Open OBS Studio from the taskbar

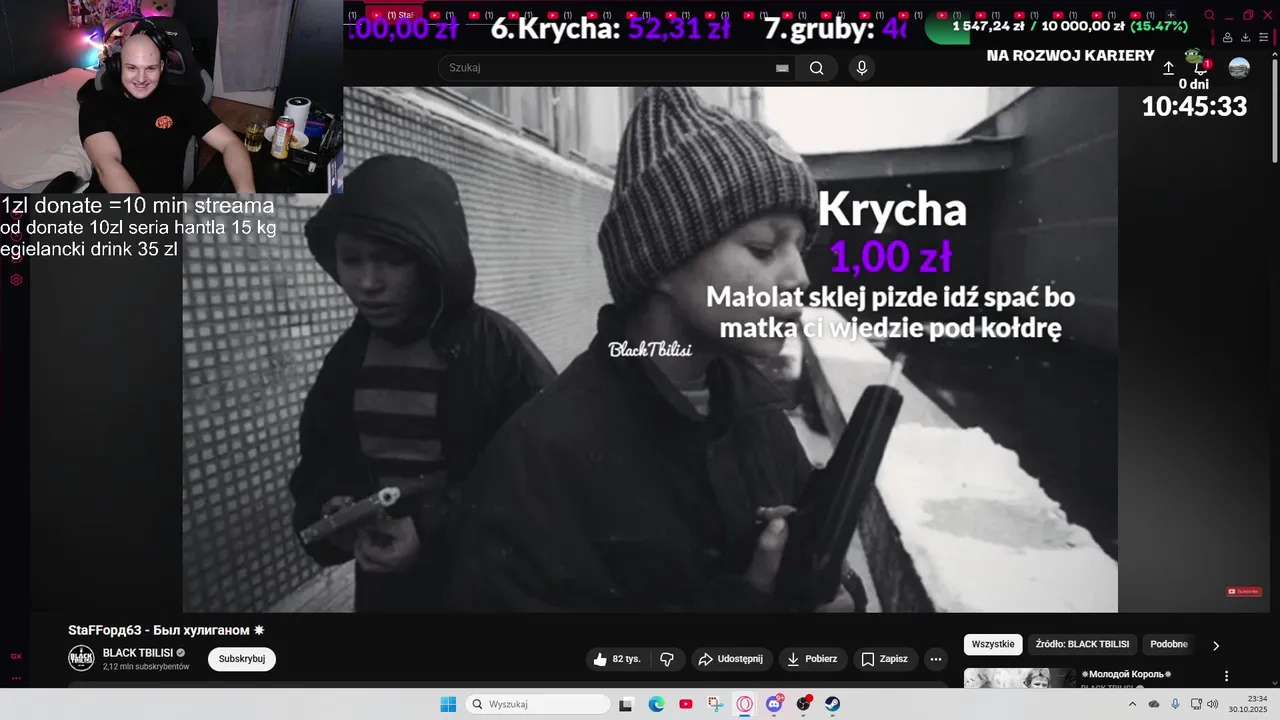(x=803, y=704)
